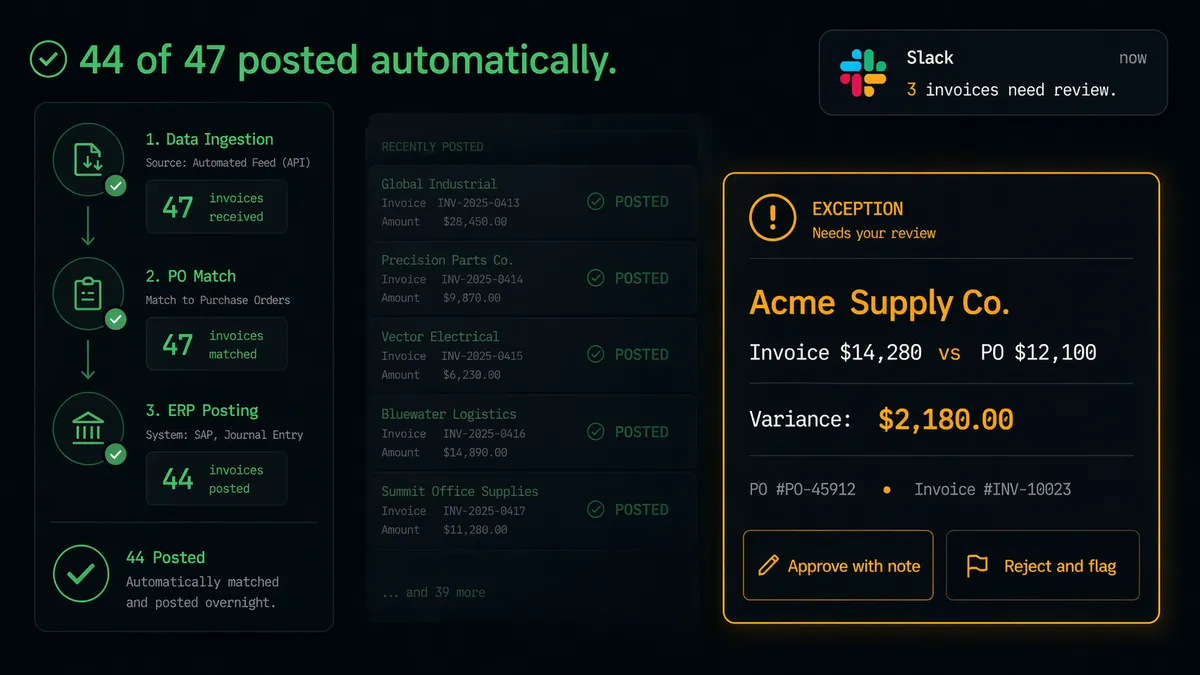
Task: Expand the Acme Supply Co. exception details
Action: pyautogui.click(x=878, y=303)
